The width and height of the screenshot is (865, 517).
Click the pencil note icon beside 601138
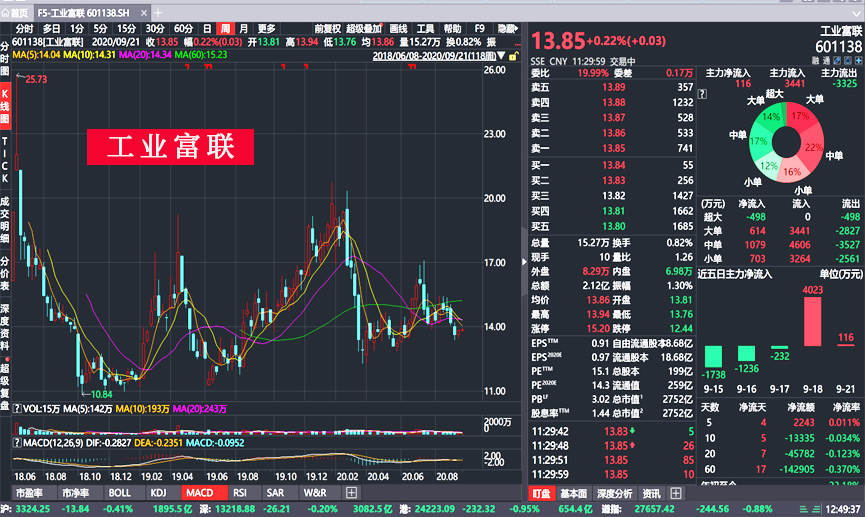click(x=837, y=61)
